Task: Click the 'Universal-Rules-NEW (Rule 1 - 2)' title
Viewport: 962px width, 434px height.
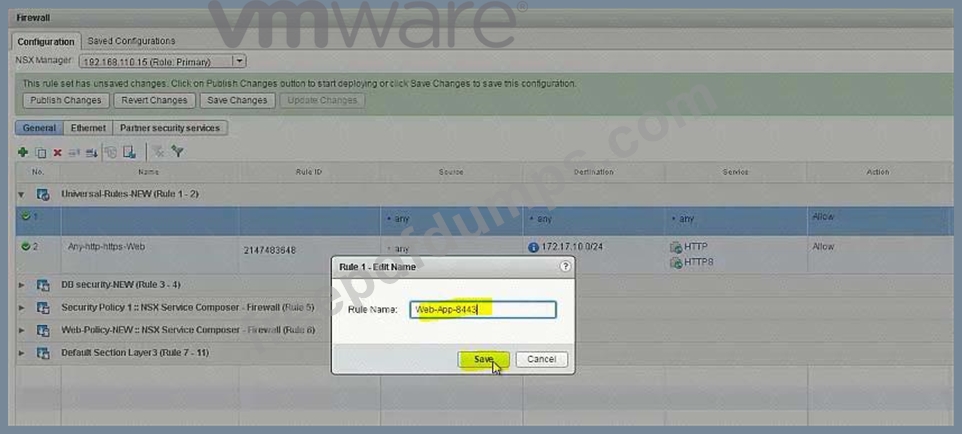Action: [129, 194]
